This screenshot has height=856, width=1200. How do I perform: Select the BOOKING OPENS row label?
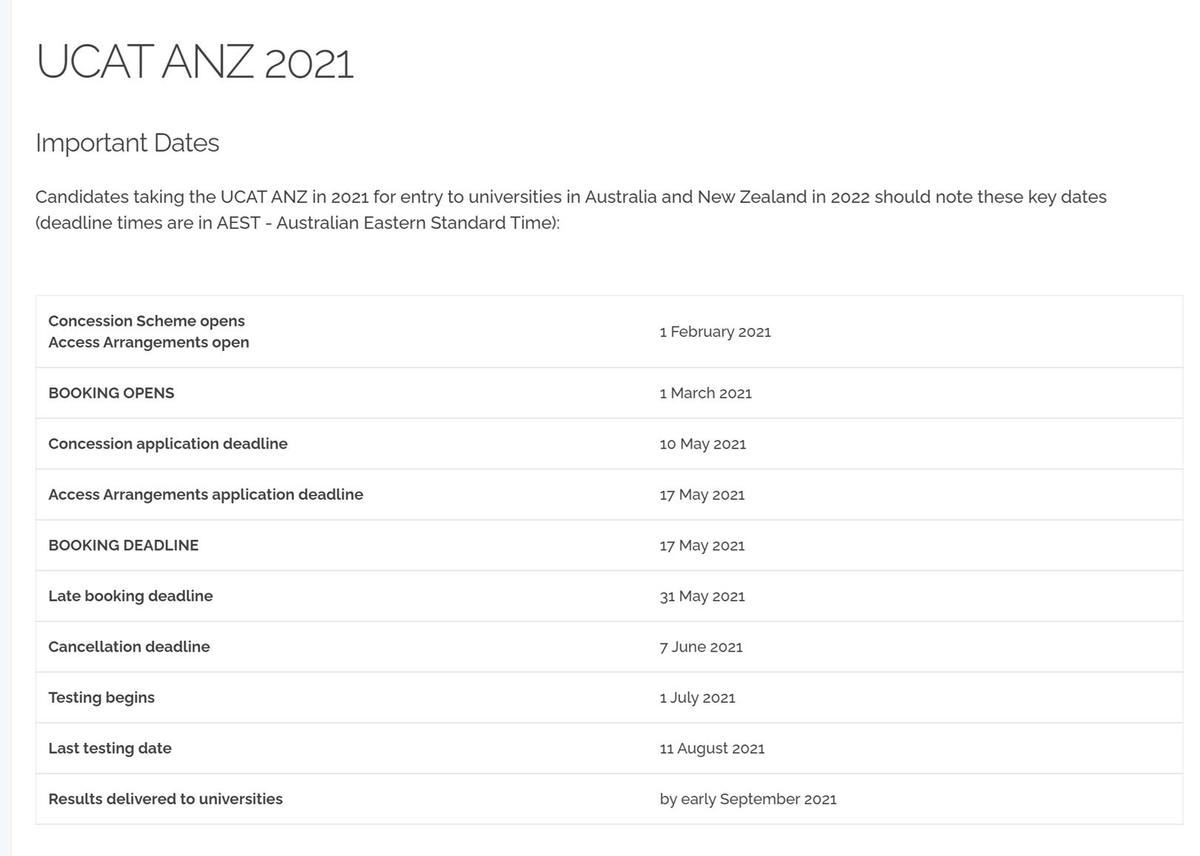point(111,393)
